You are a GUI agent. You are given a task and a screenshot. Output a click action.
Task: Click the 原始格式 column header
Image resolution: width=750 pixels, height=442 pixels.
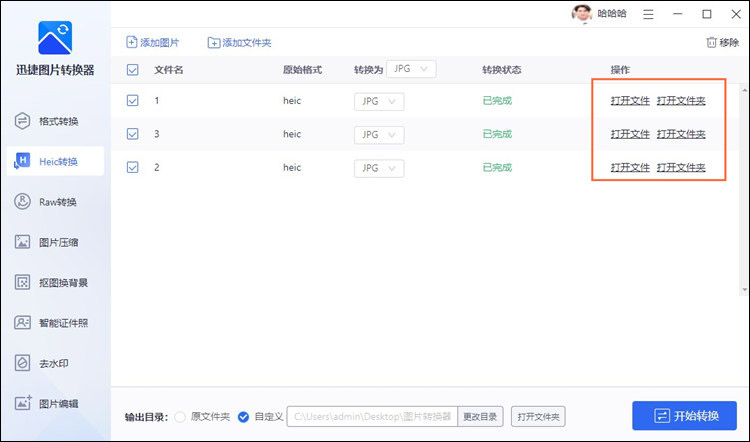click(302, 70)
